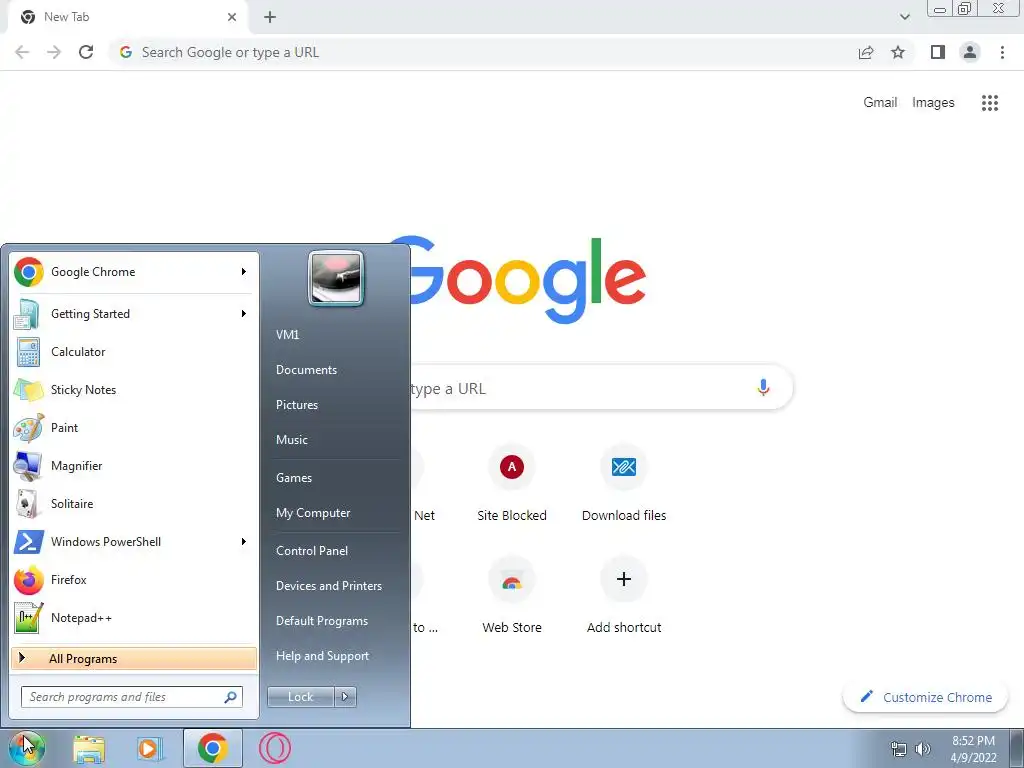Expand Windows PowerShell submenu arrow
1024x768 pixels.
(244, 541)
